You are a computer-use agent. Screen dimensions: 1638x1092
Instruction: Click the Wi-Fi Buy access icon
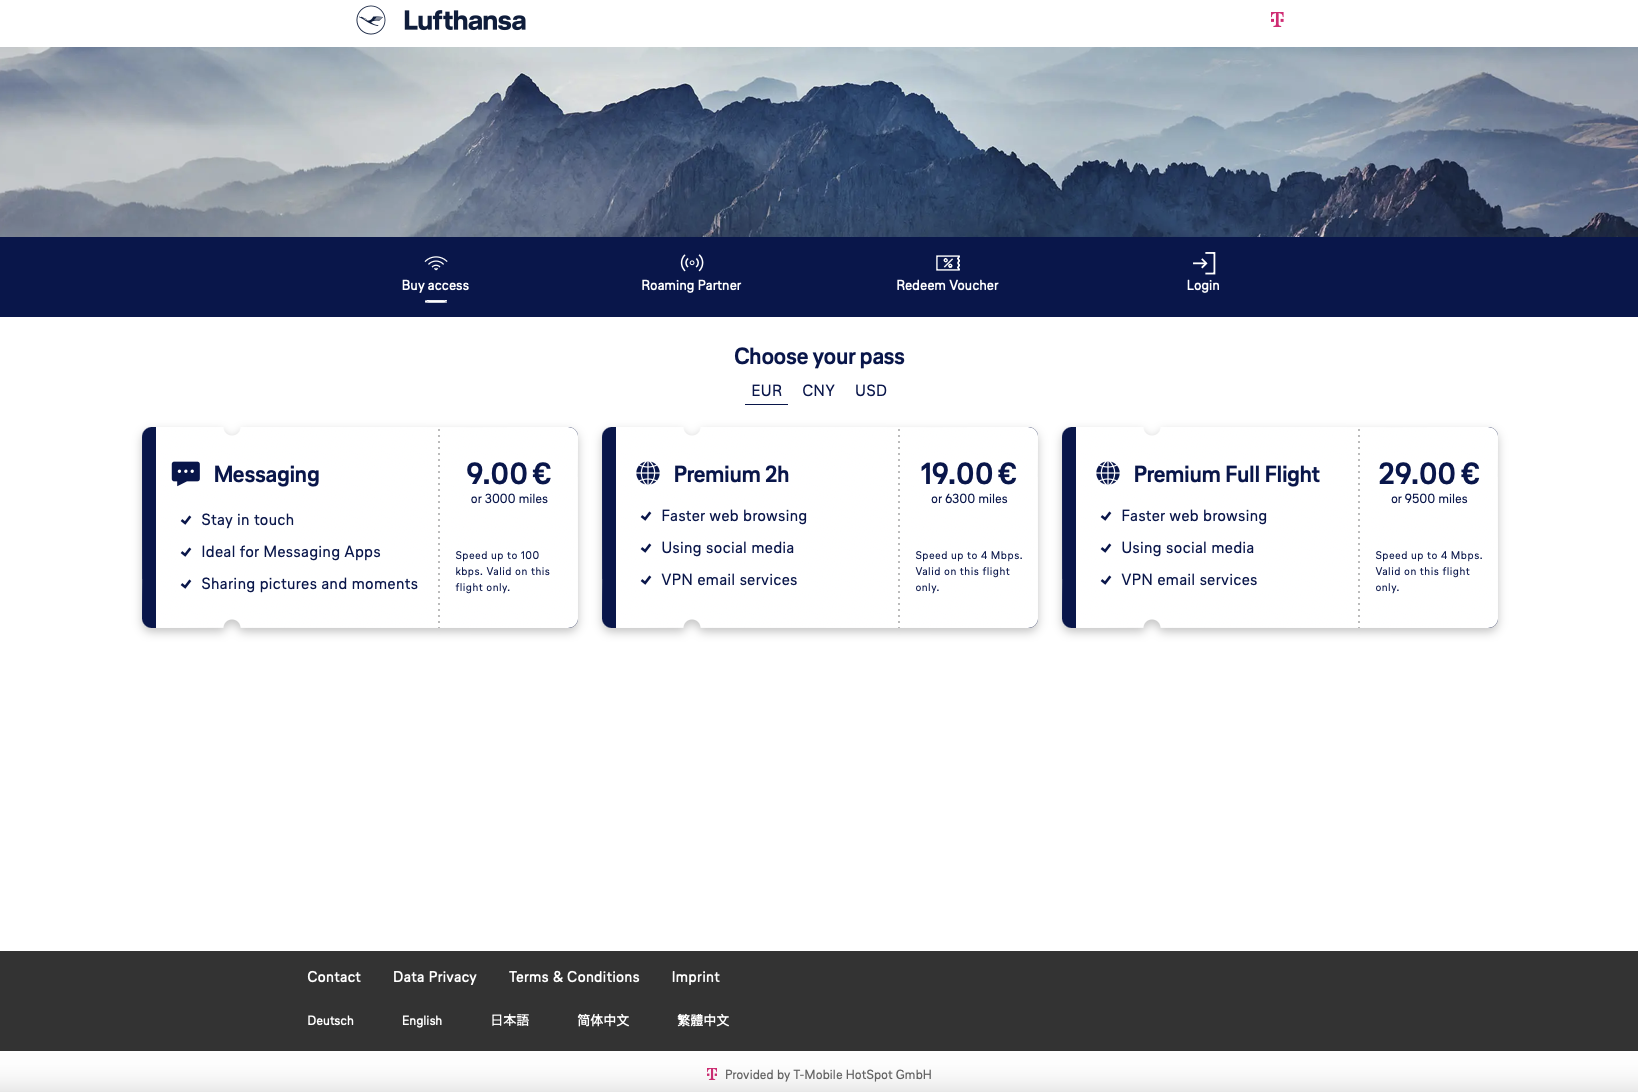[x=435, y=263]
